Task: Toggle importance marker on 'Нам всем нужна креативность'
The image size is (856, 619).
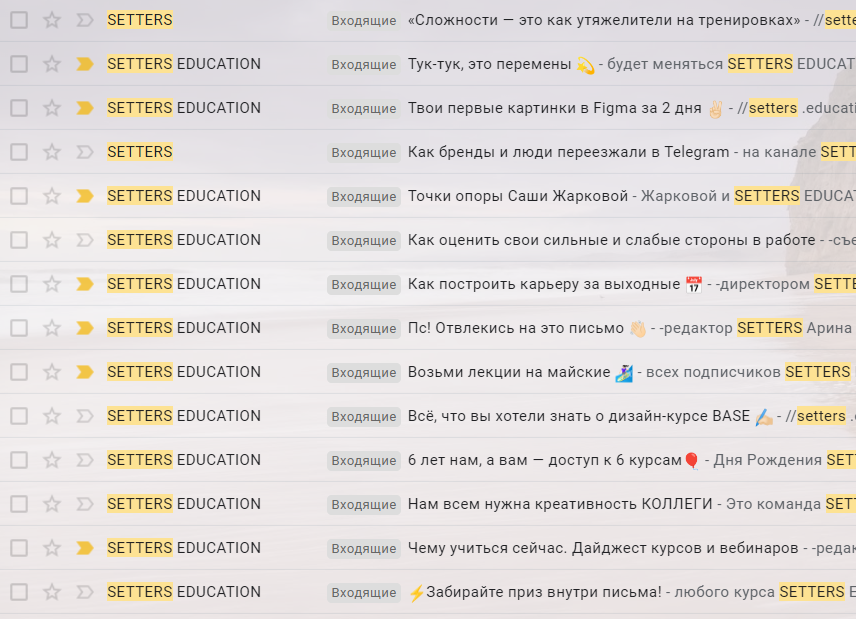Action: 85,504
